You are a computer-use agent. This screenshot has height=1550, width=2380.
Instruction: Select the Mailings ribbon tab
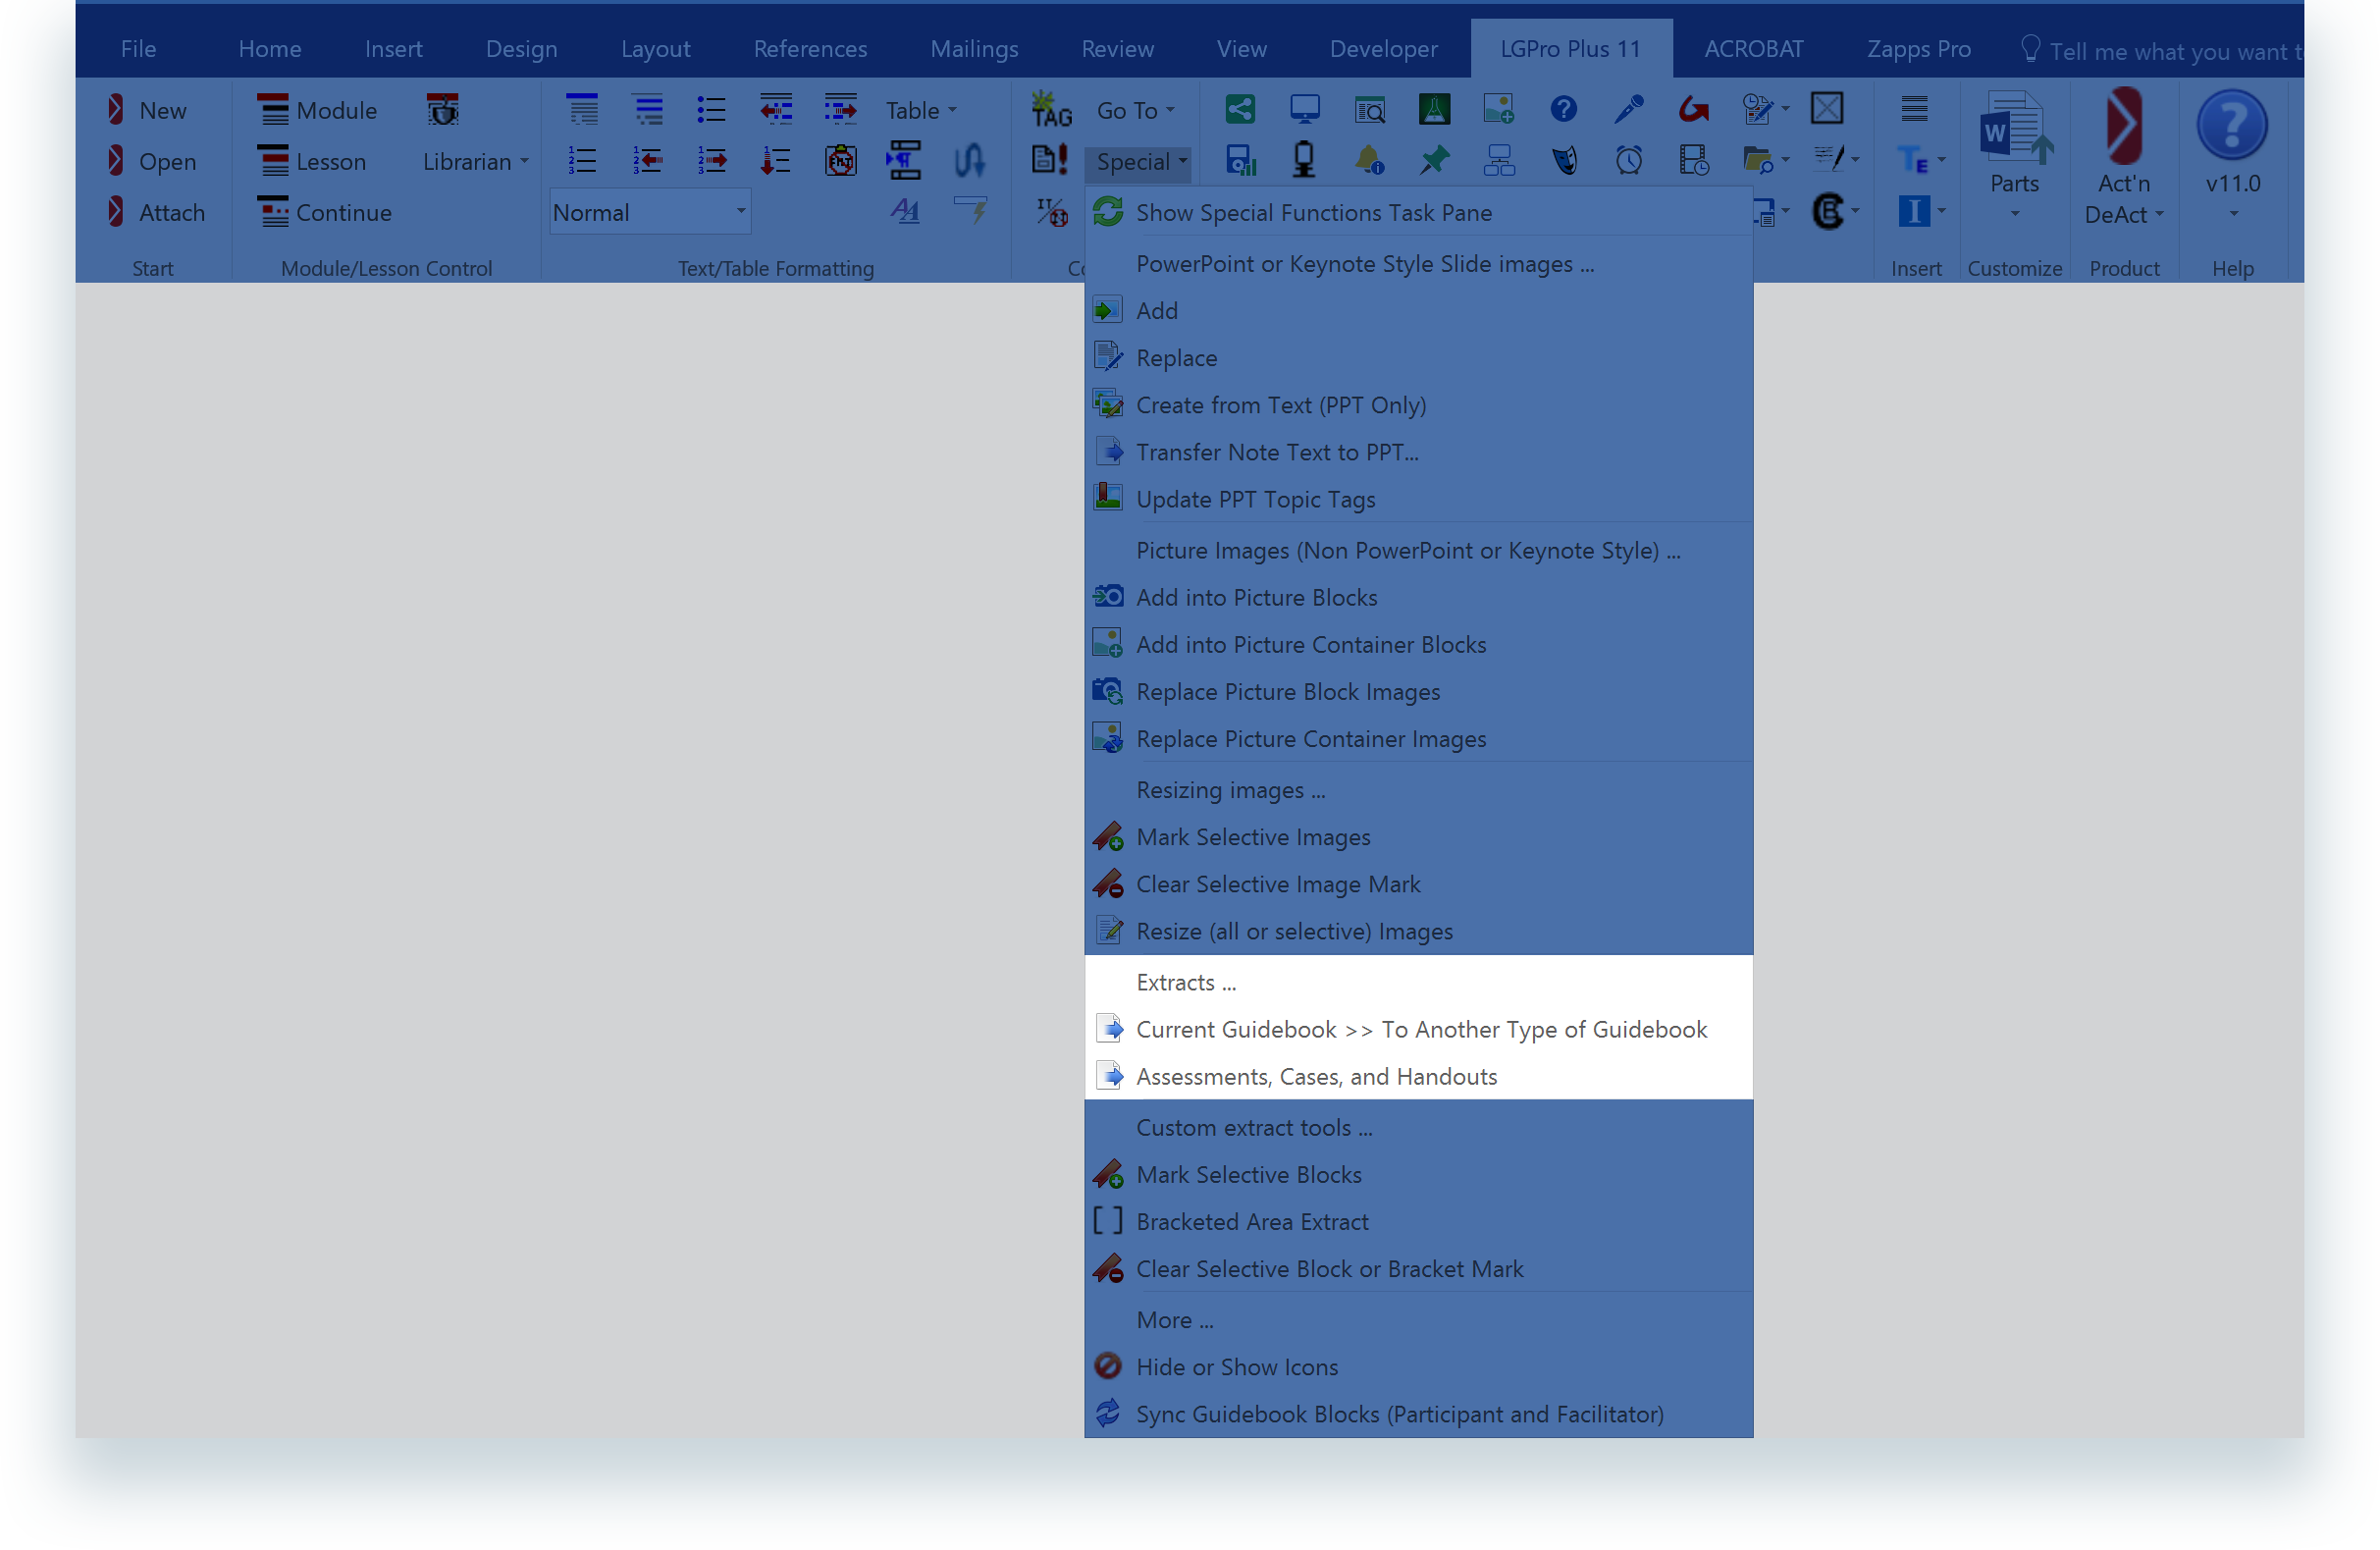point(974,48)
